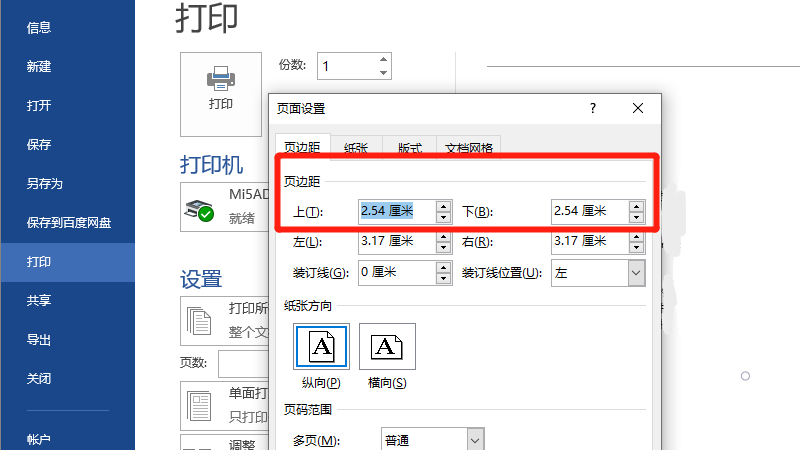Click the single-sided print (单面打印) icon

tap(201, 406)
